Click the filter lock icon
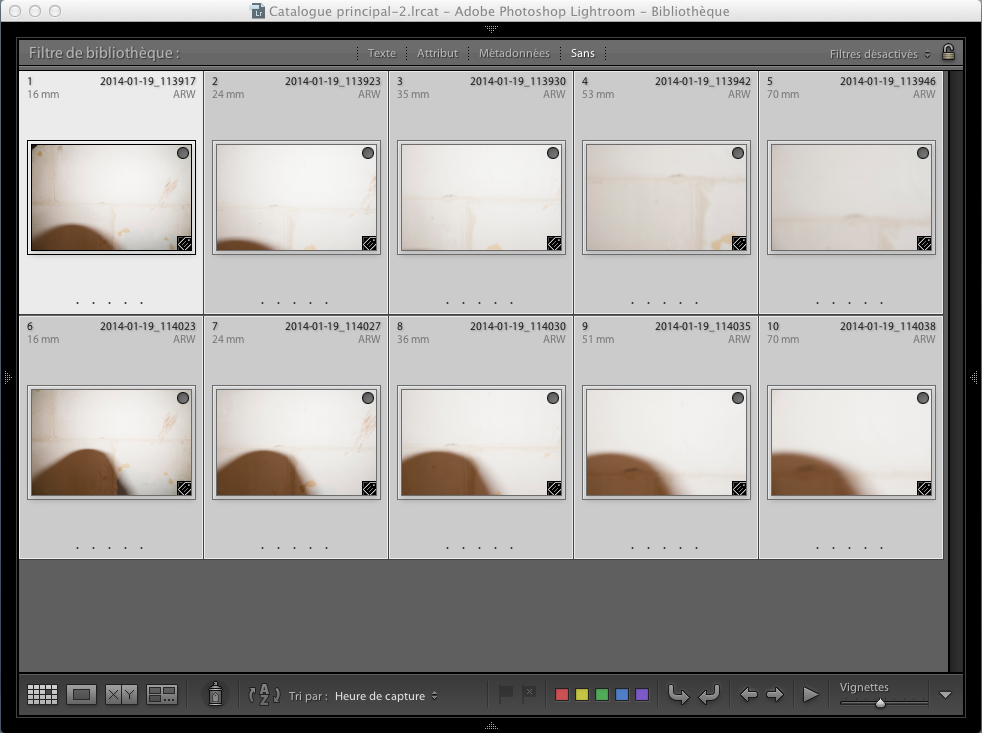Viewport: 982px width, 733px height. pyautogui.click(x=948, y=52)
